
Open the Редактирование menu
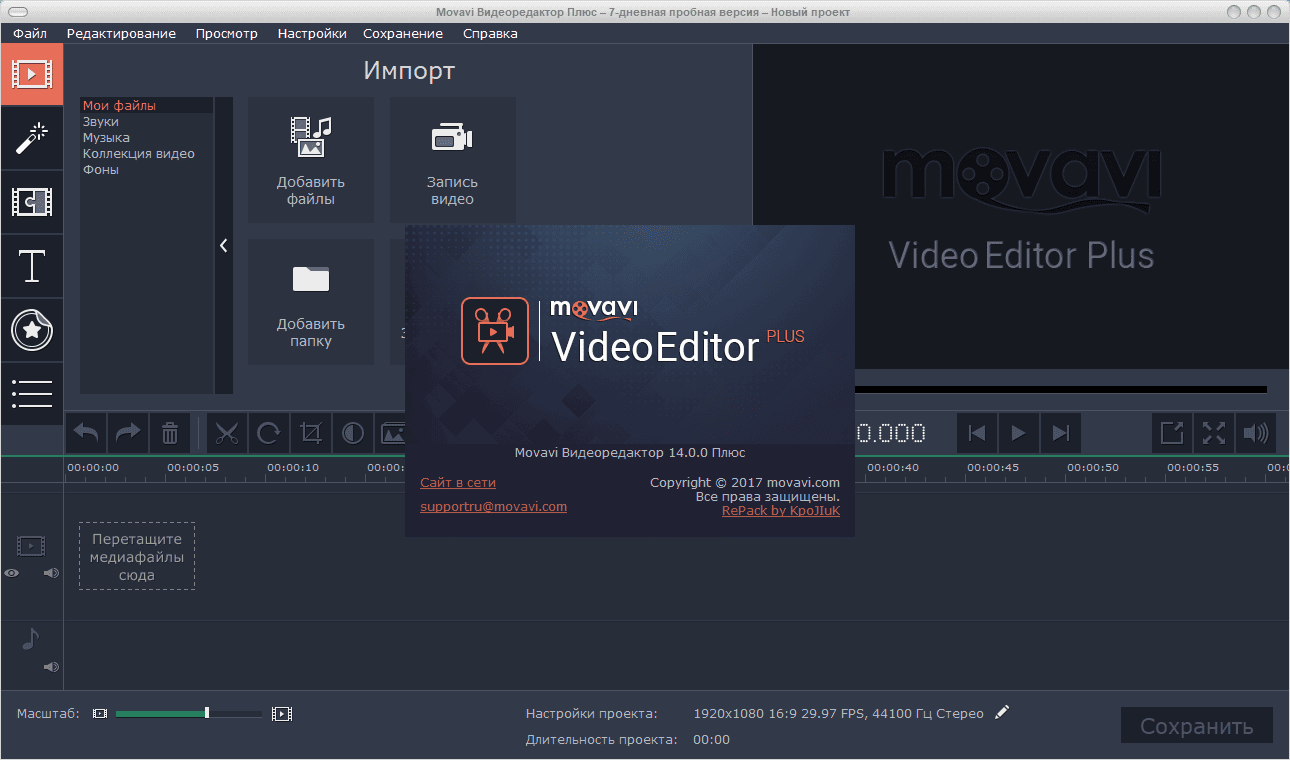[x=121, y=33]
